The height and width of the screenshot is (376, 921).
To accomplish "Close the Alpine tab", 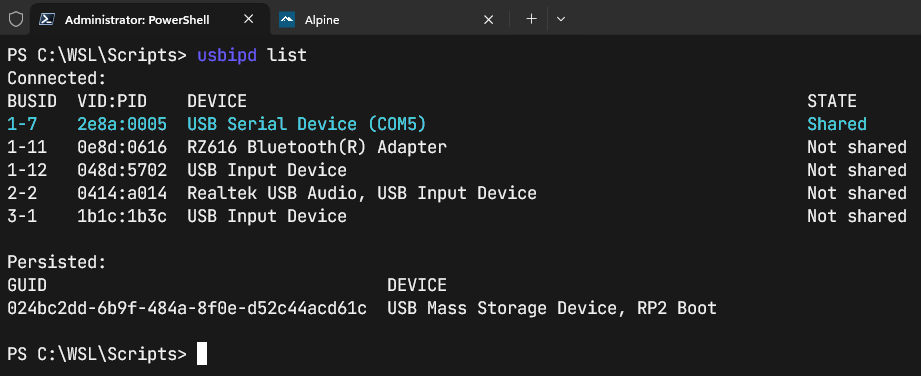I will [488, 19].
